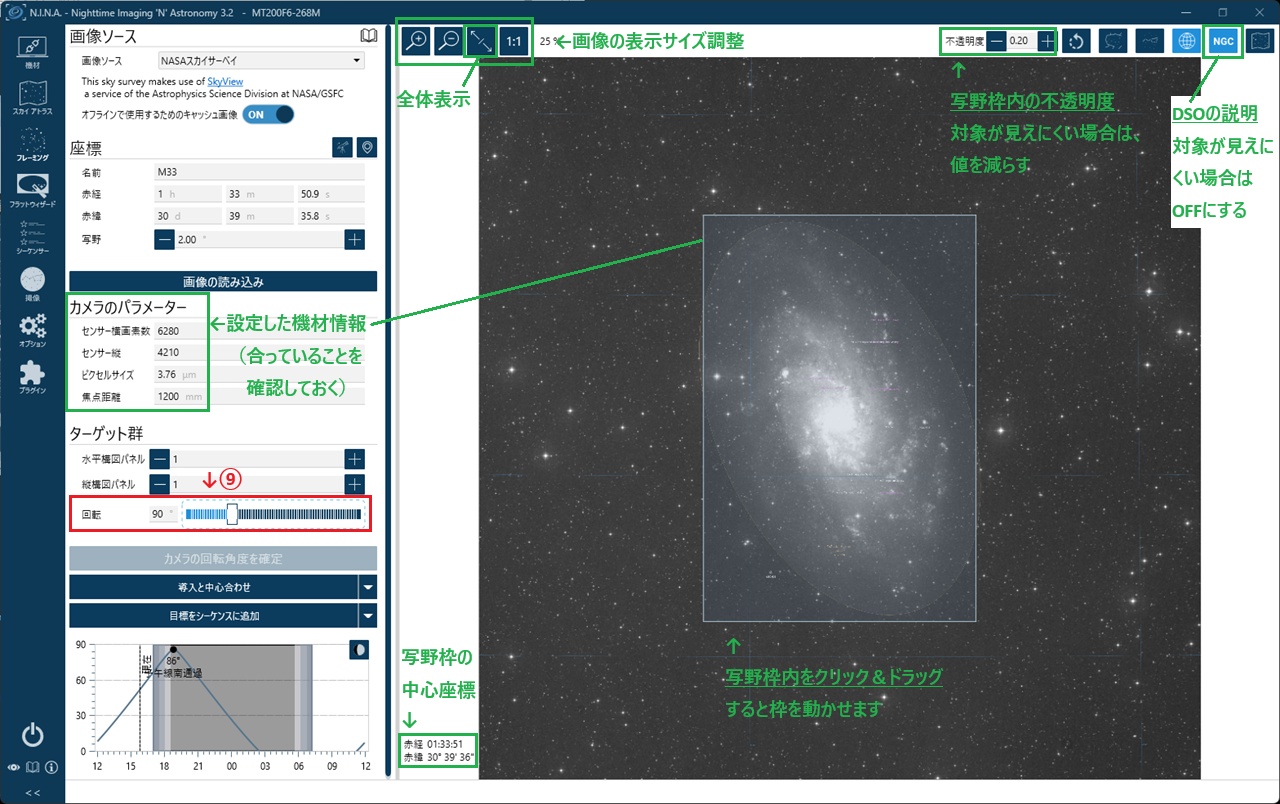This screenshot has width=1280, height=804.
Task: Increase the 不透明度 value with plus button
Action: tap(1045, 41)
